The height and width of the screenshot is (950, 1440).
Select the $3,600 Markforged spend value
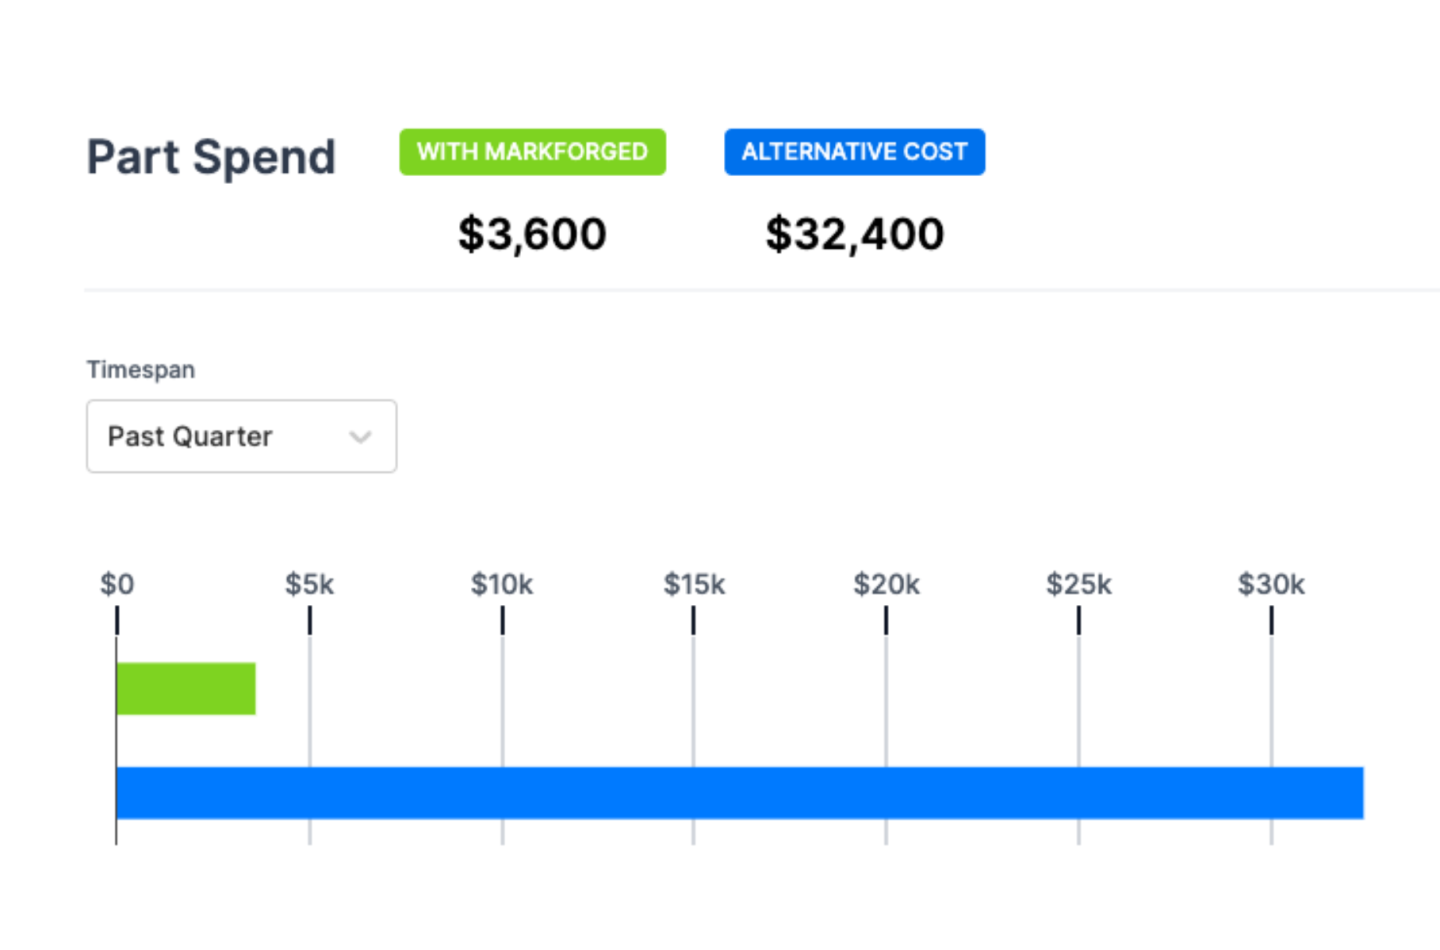(x=532, y=234)
